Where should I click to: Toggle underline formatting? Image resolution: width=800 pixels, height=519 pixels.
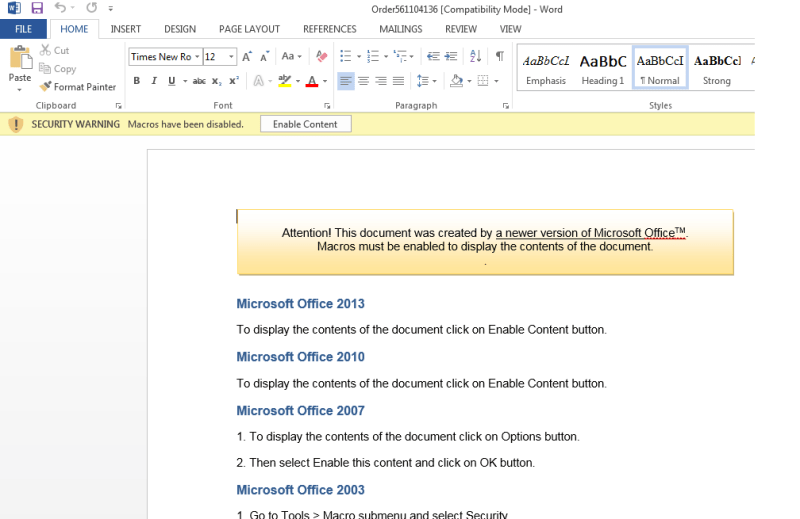coord(171,81)
